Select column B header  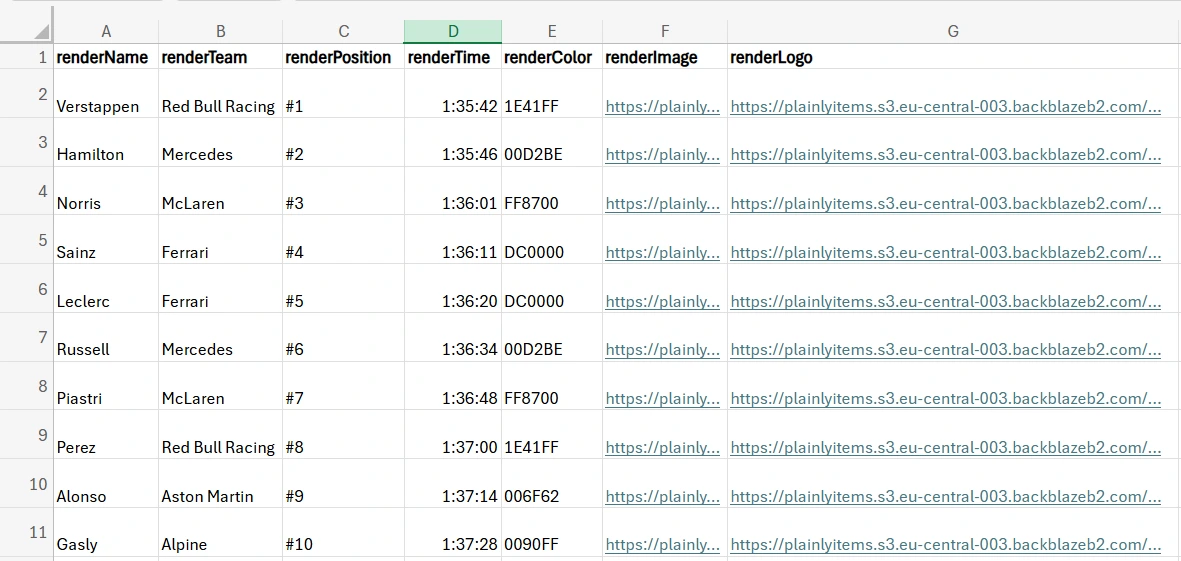click(x=221, y=32)
